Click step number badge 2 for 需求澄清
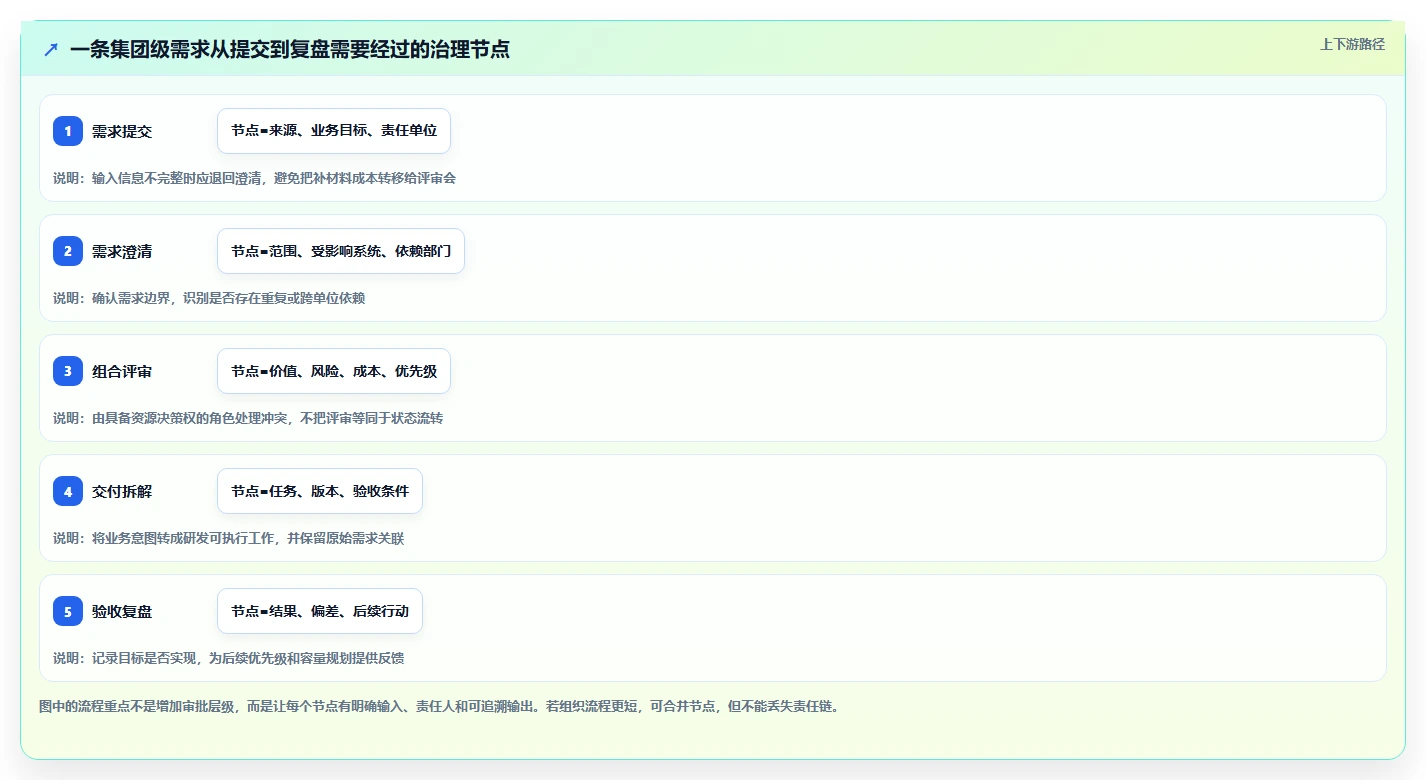1426x780 pixels. (68, 251)
